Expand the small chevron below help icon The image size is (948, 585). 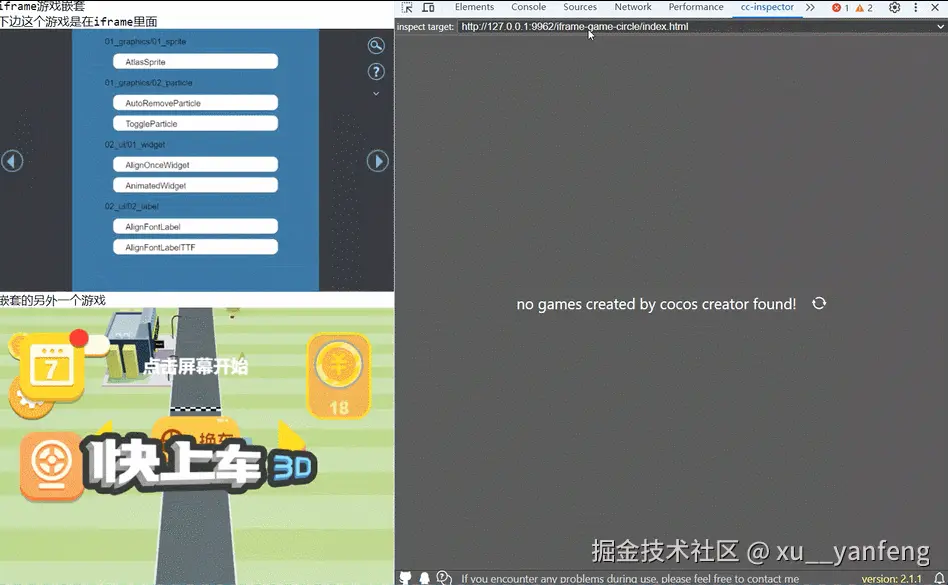click(x=376, y=94)
